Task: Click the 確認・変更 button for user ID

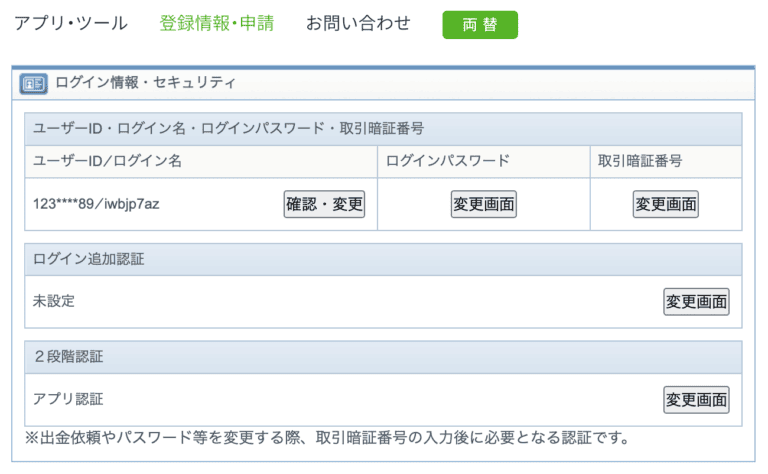Action: 325,205
